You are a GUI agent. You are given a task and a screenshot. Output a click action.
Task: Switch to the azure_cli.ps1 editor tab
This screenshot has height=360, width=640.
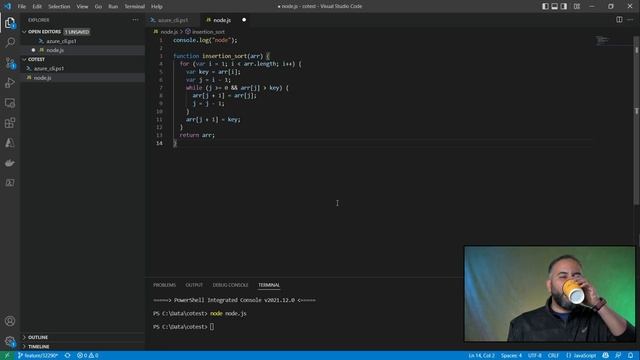[173, 20]
